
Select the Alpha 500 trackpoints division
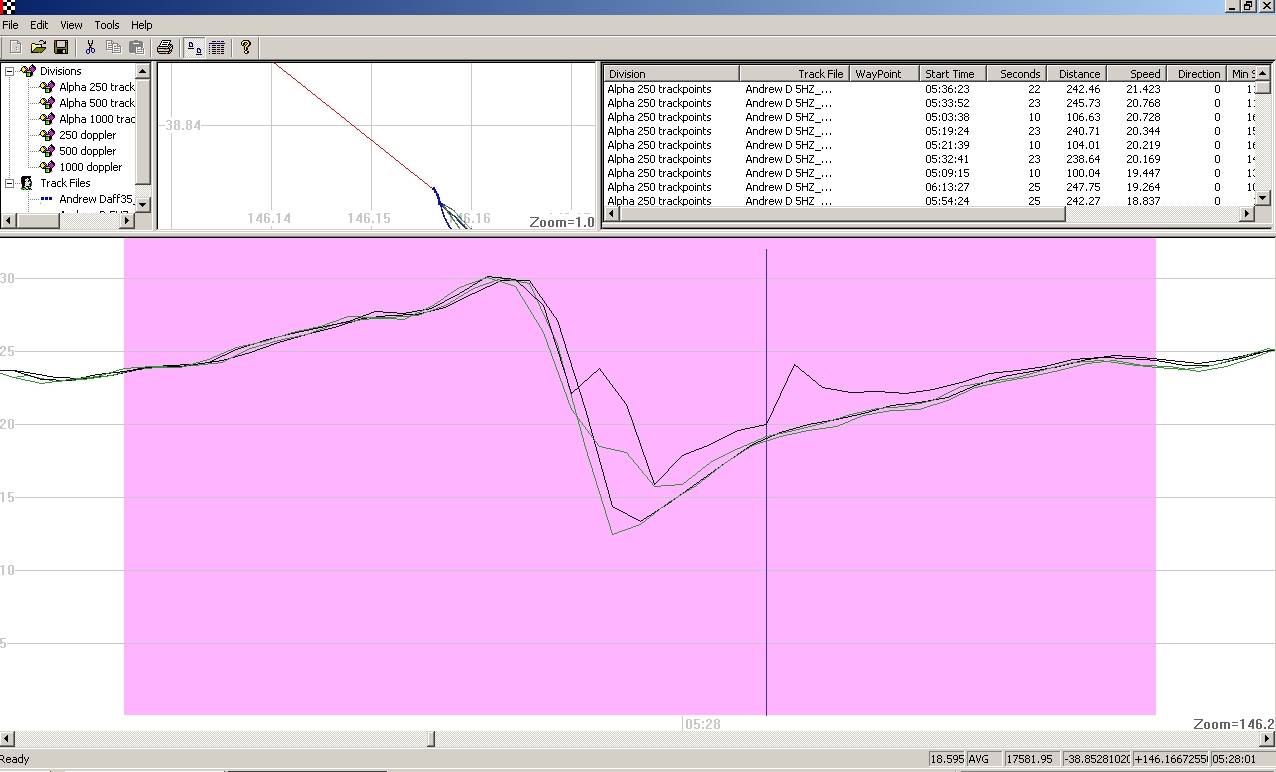click(96, 103)
